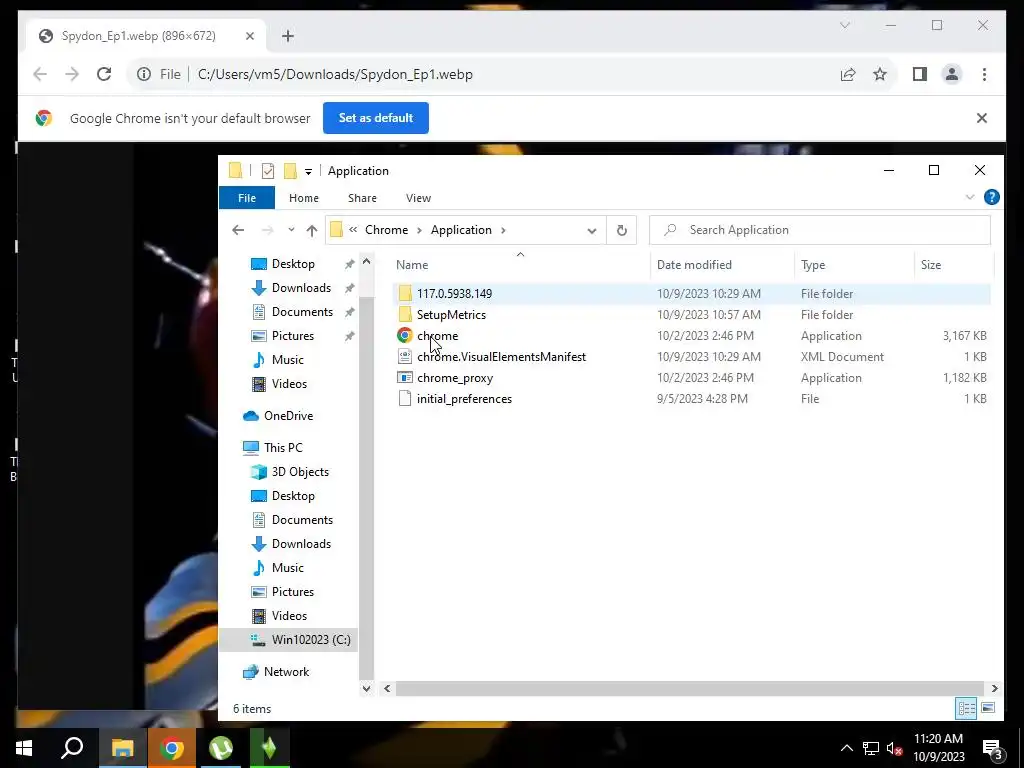Screen dimensions: 1024x768
Task: Go up one folder level
Action: coord(312,231)
